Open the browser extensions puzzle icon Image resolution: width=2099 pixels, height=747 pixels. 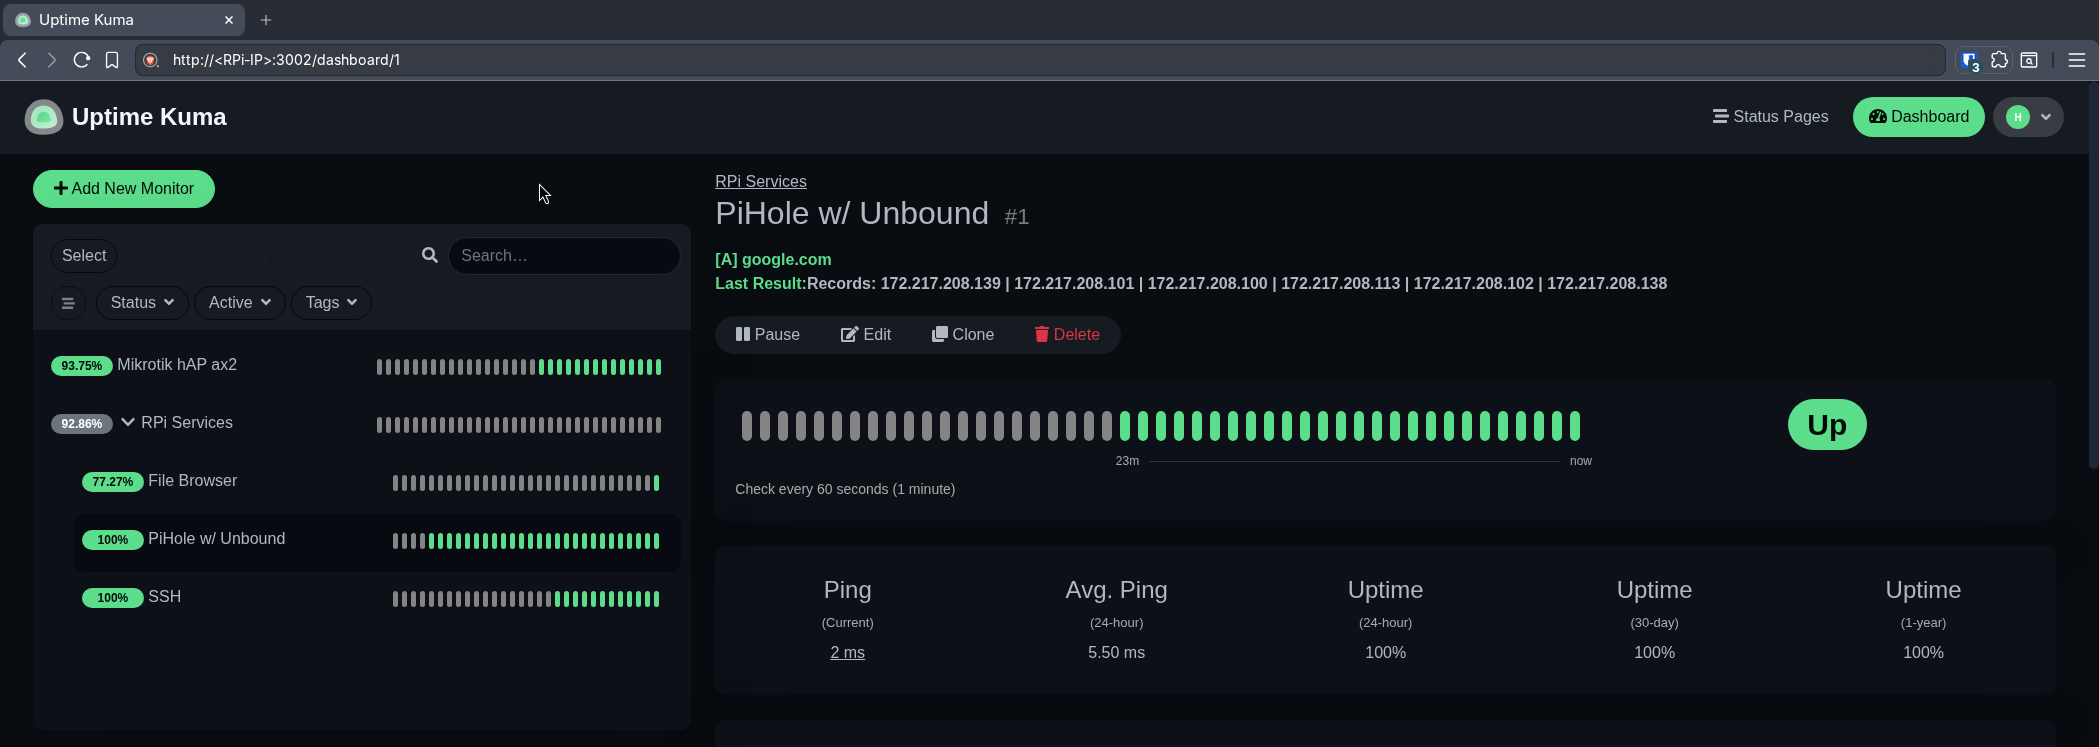[x=1999, y=60]
